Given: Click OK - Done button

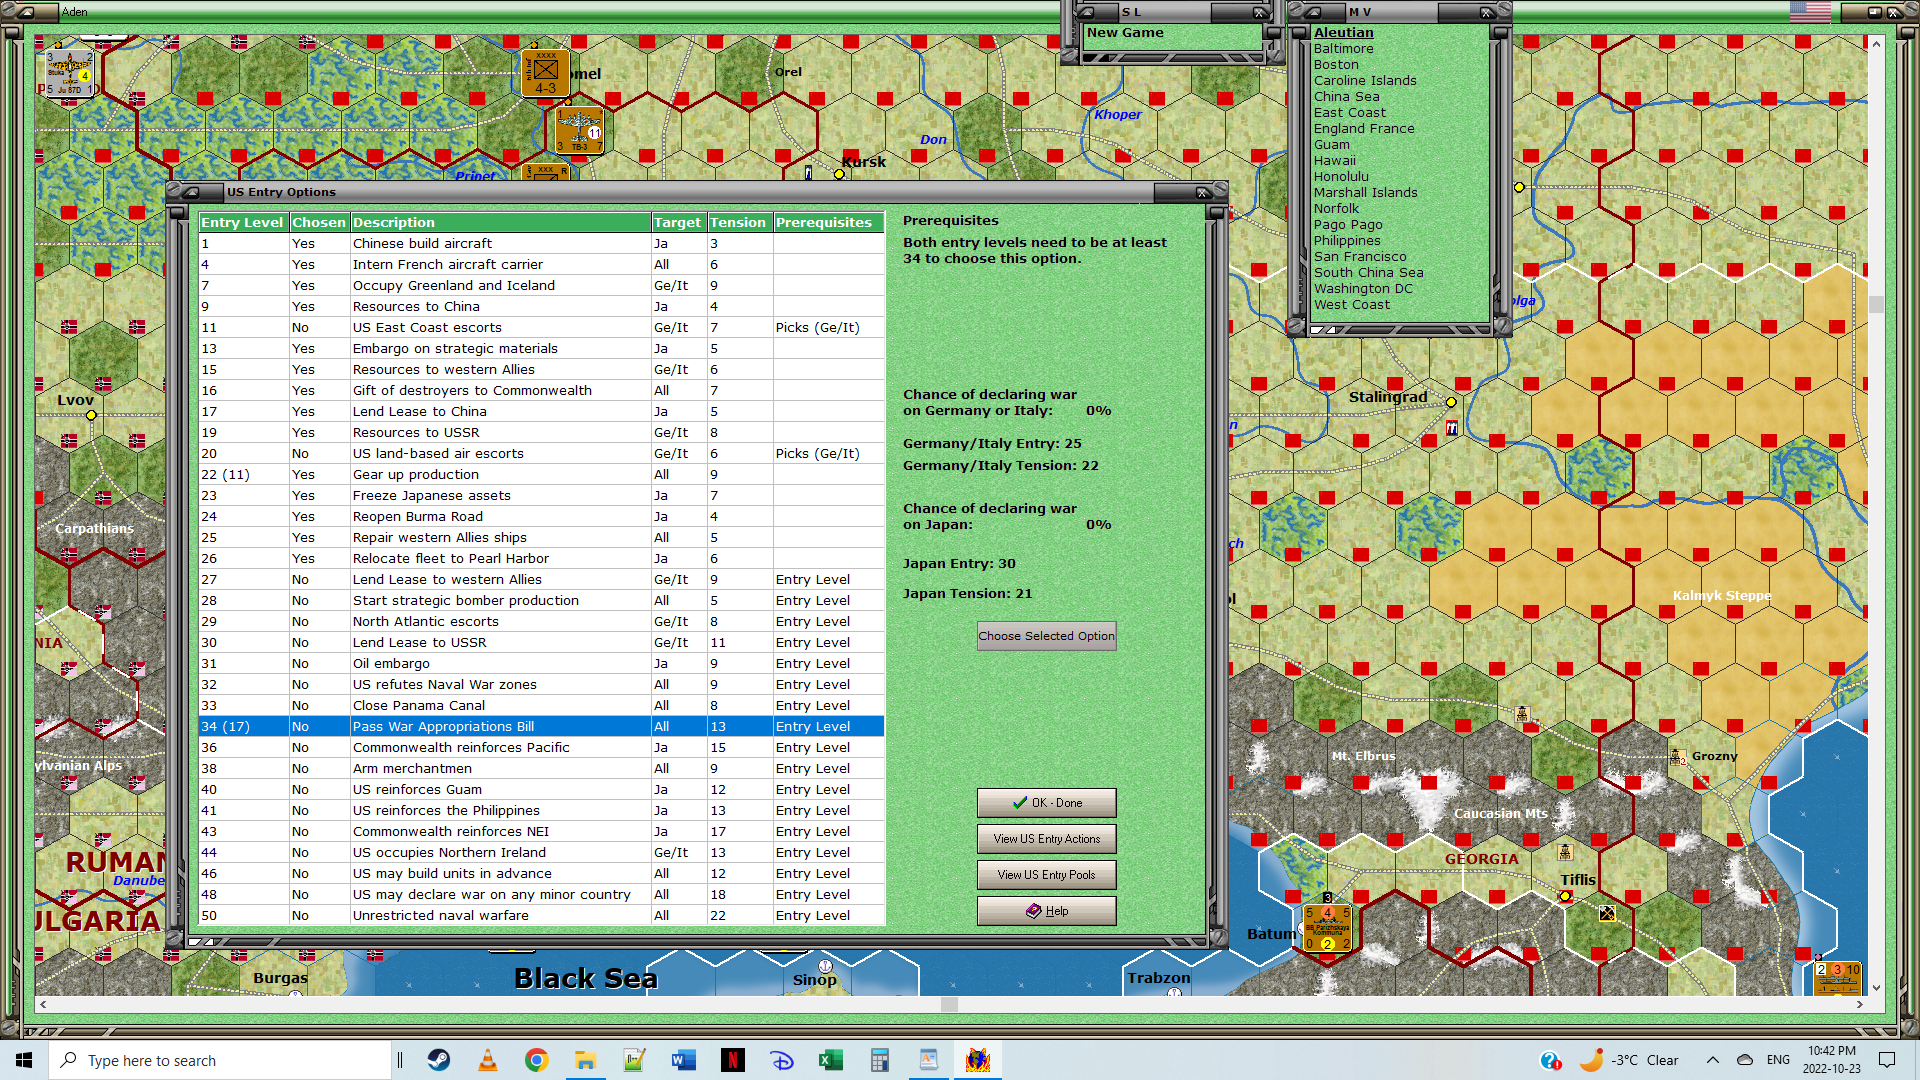Looking at the screenshot, I should (x=1046, y=803).
